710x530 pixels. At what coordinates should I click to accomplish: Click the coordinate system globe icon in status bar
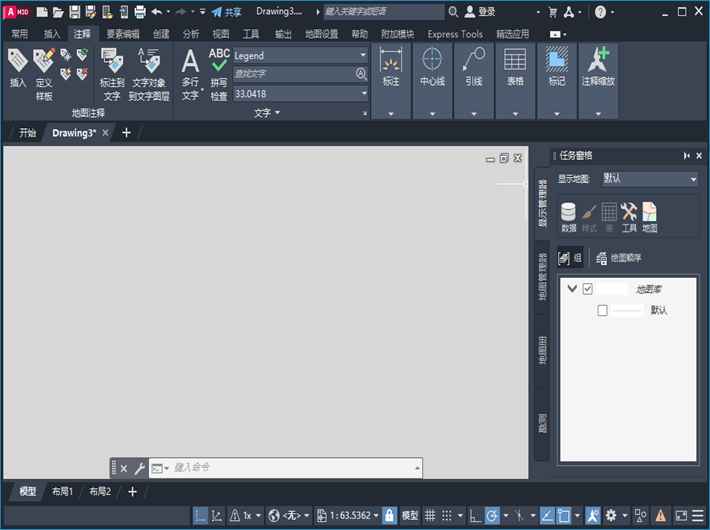pos(273,516)
